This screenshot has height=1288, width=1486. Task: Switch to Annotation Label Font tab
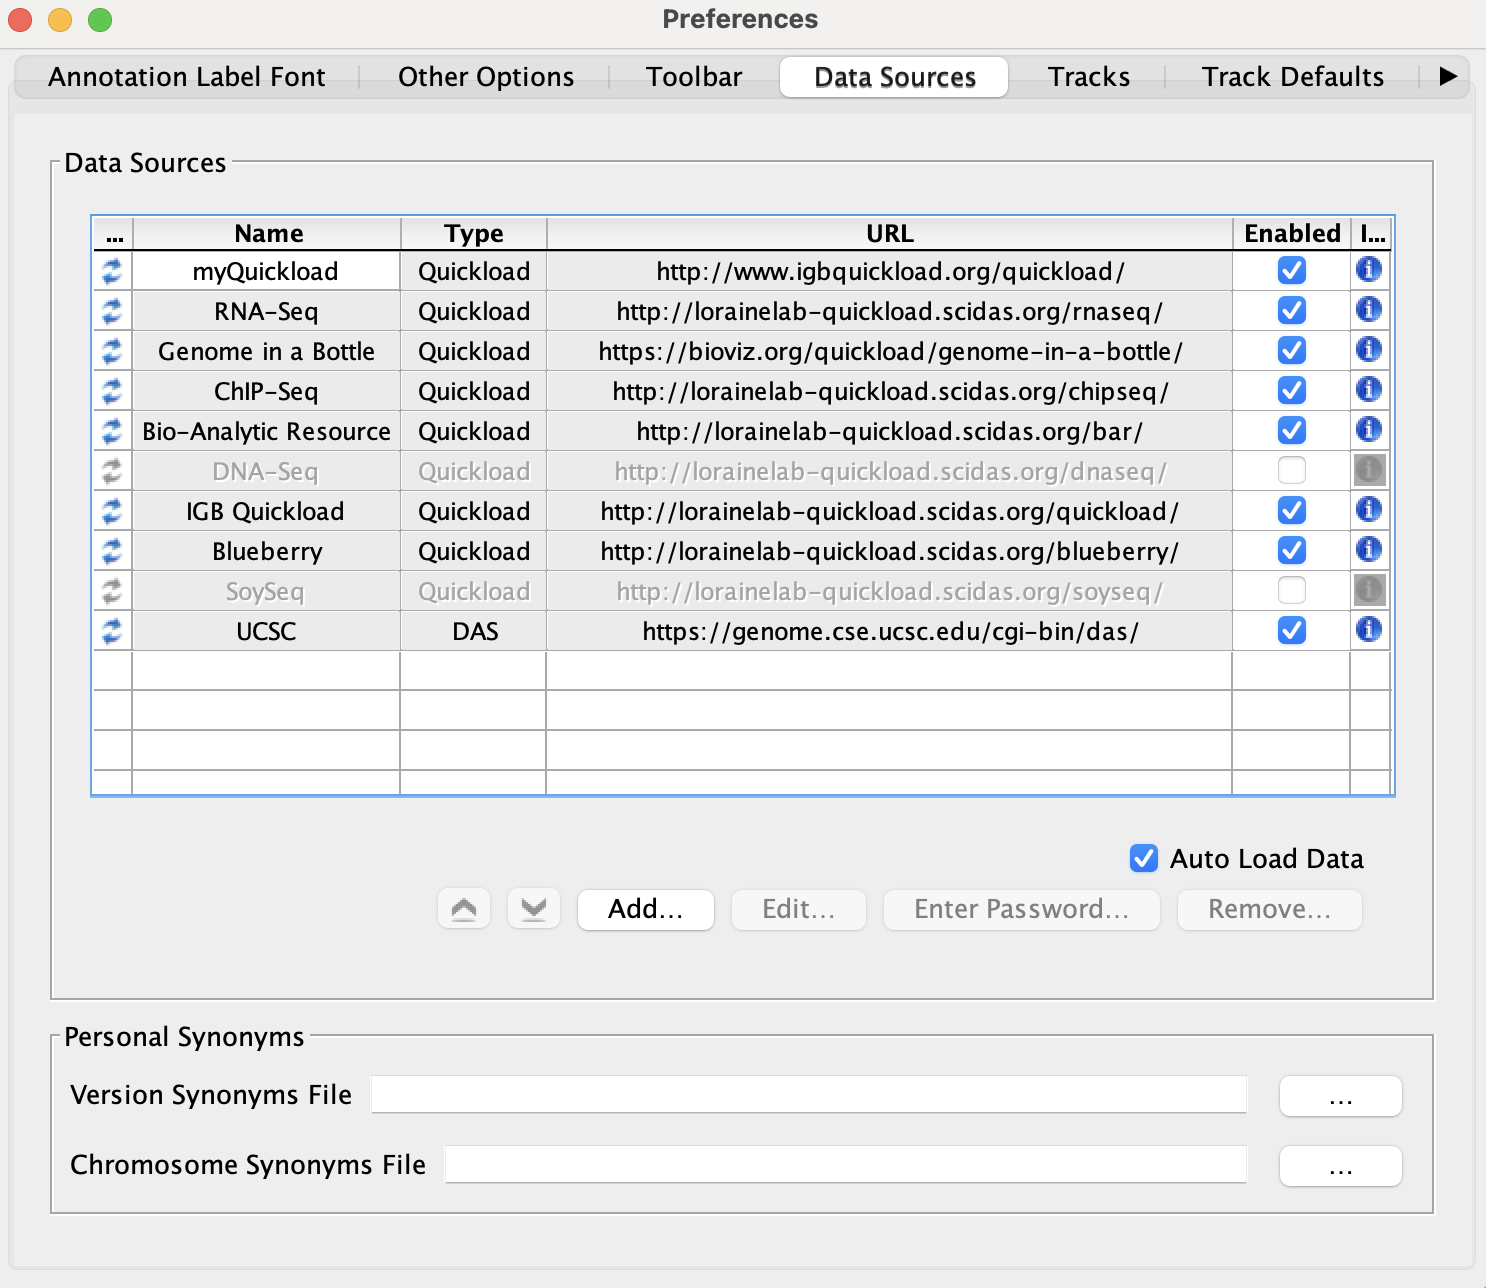tap(187, 77)
